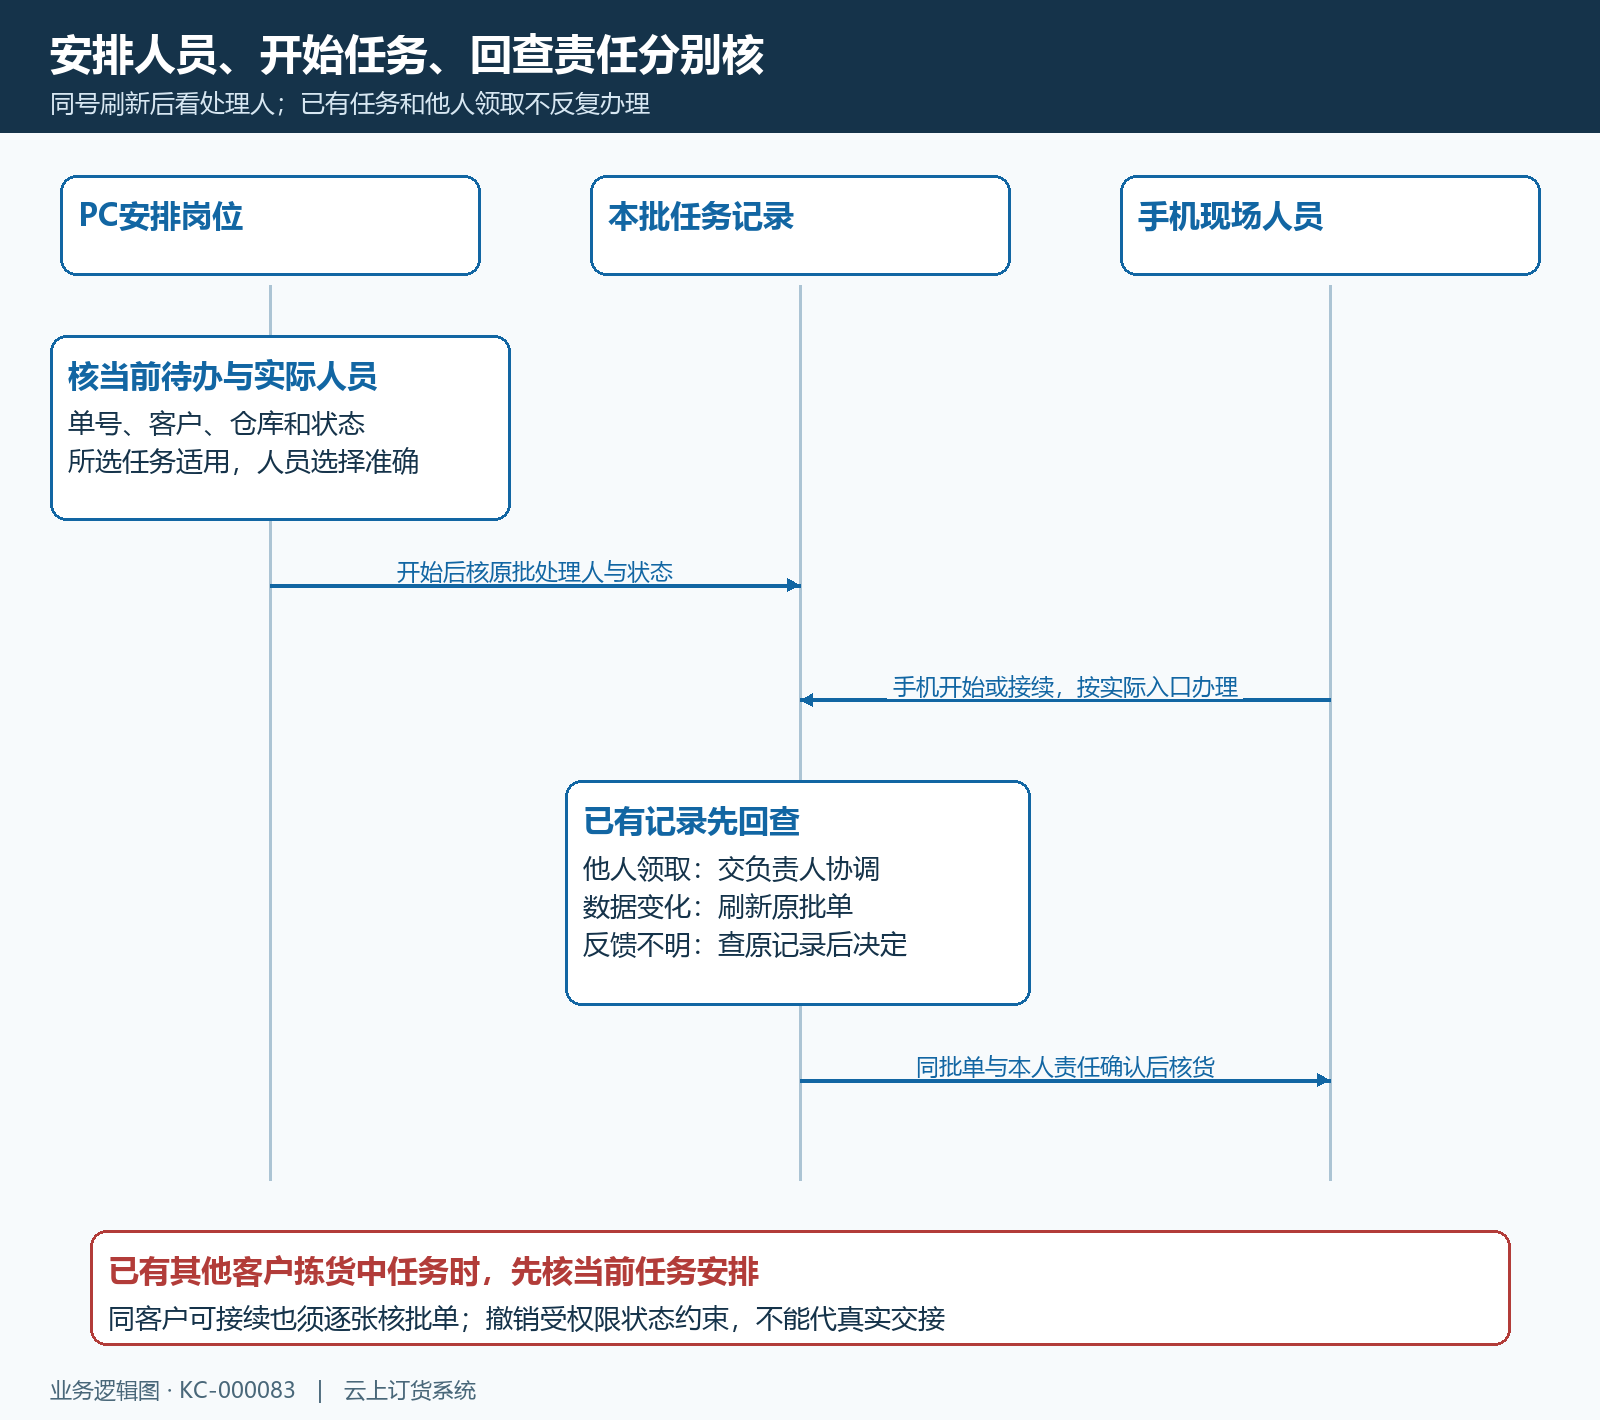Click arrow label 手机开始或接续，按实际入口办理
1600x1420 pixels.
[x=1065, y=687]
